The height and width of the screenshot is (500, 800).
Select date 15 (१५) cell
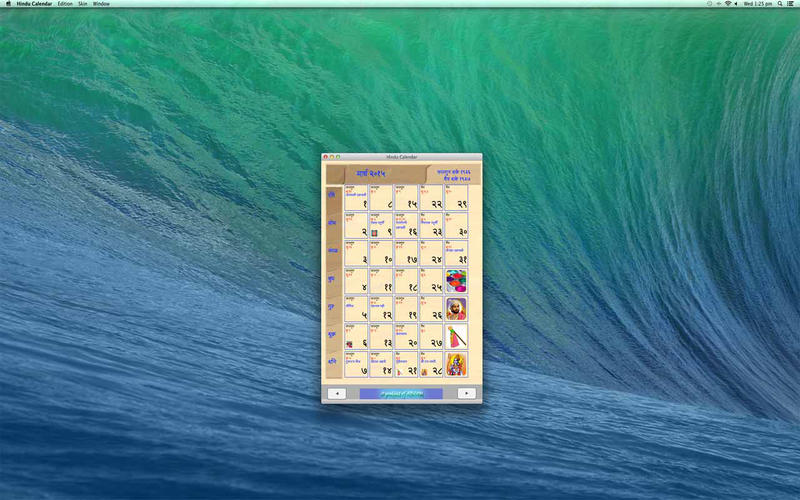(406, 197)
